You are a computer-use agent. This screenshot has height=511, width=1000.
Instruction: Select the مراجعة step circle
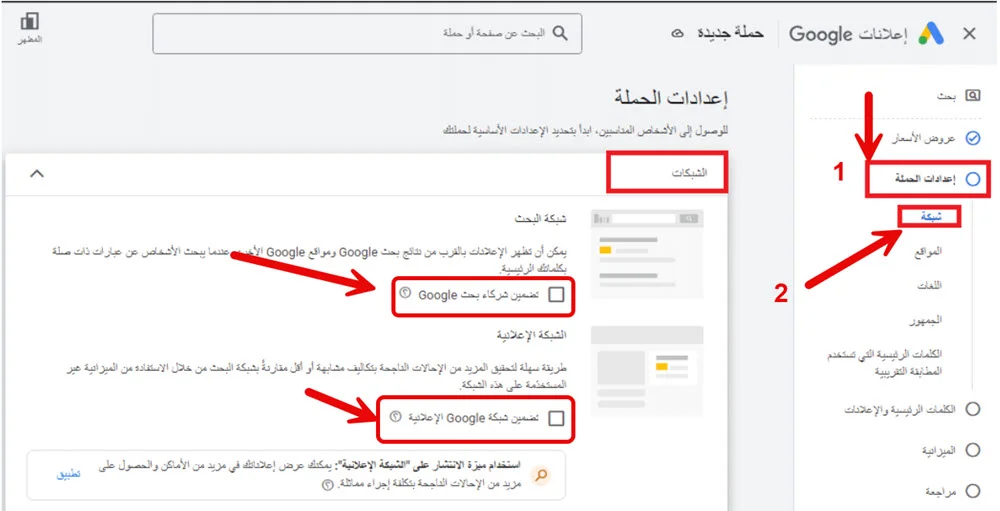pyautogui.click(x=973, y=491)
